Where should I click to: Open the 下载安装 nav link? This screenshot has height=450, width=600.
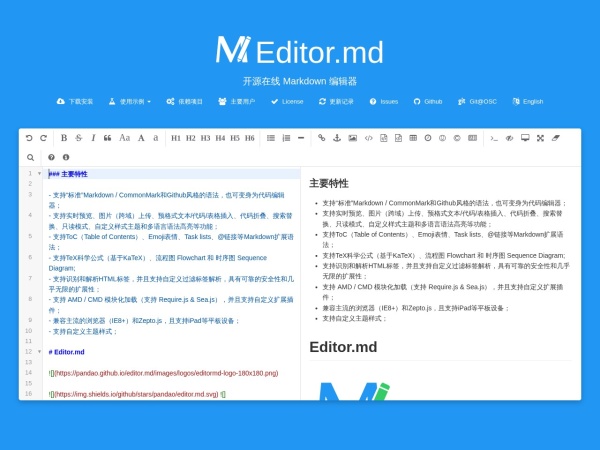coord(75,101)
